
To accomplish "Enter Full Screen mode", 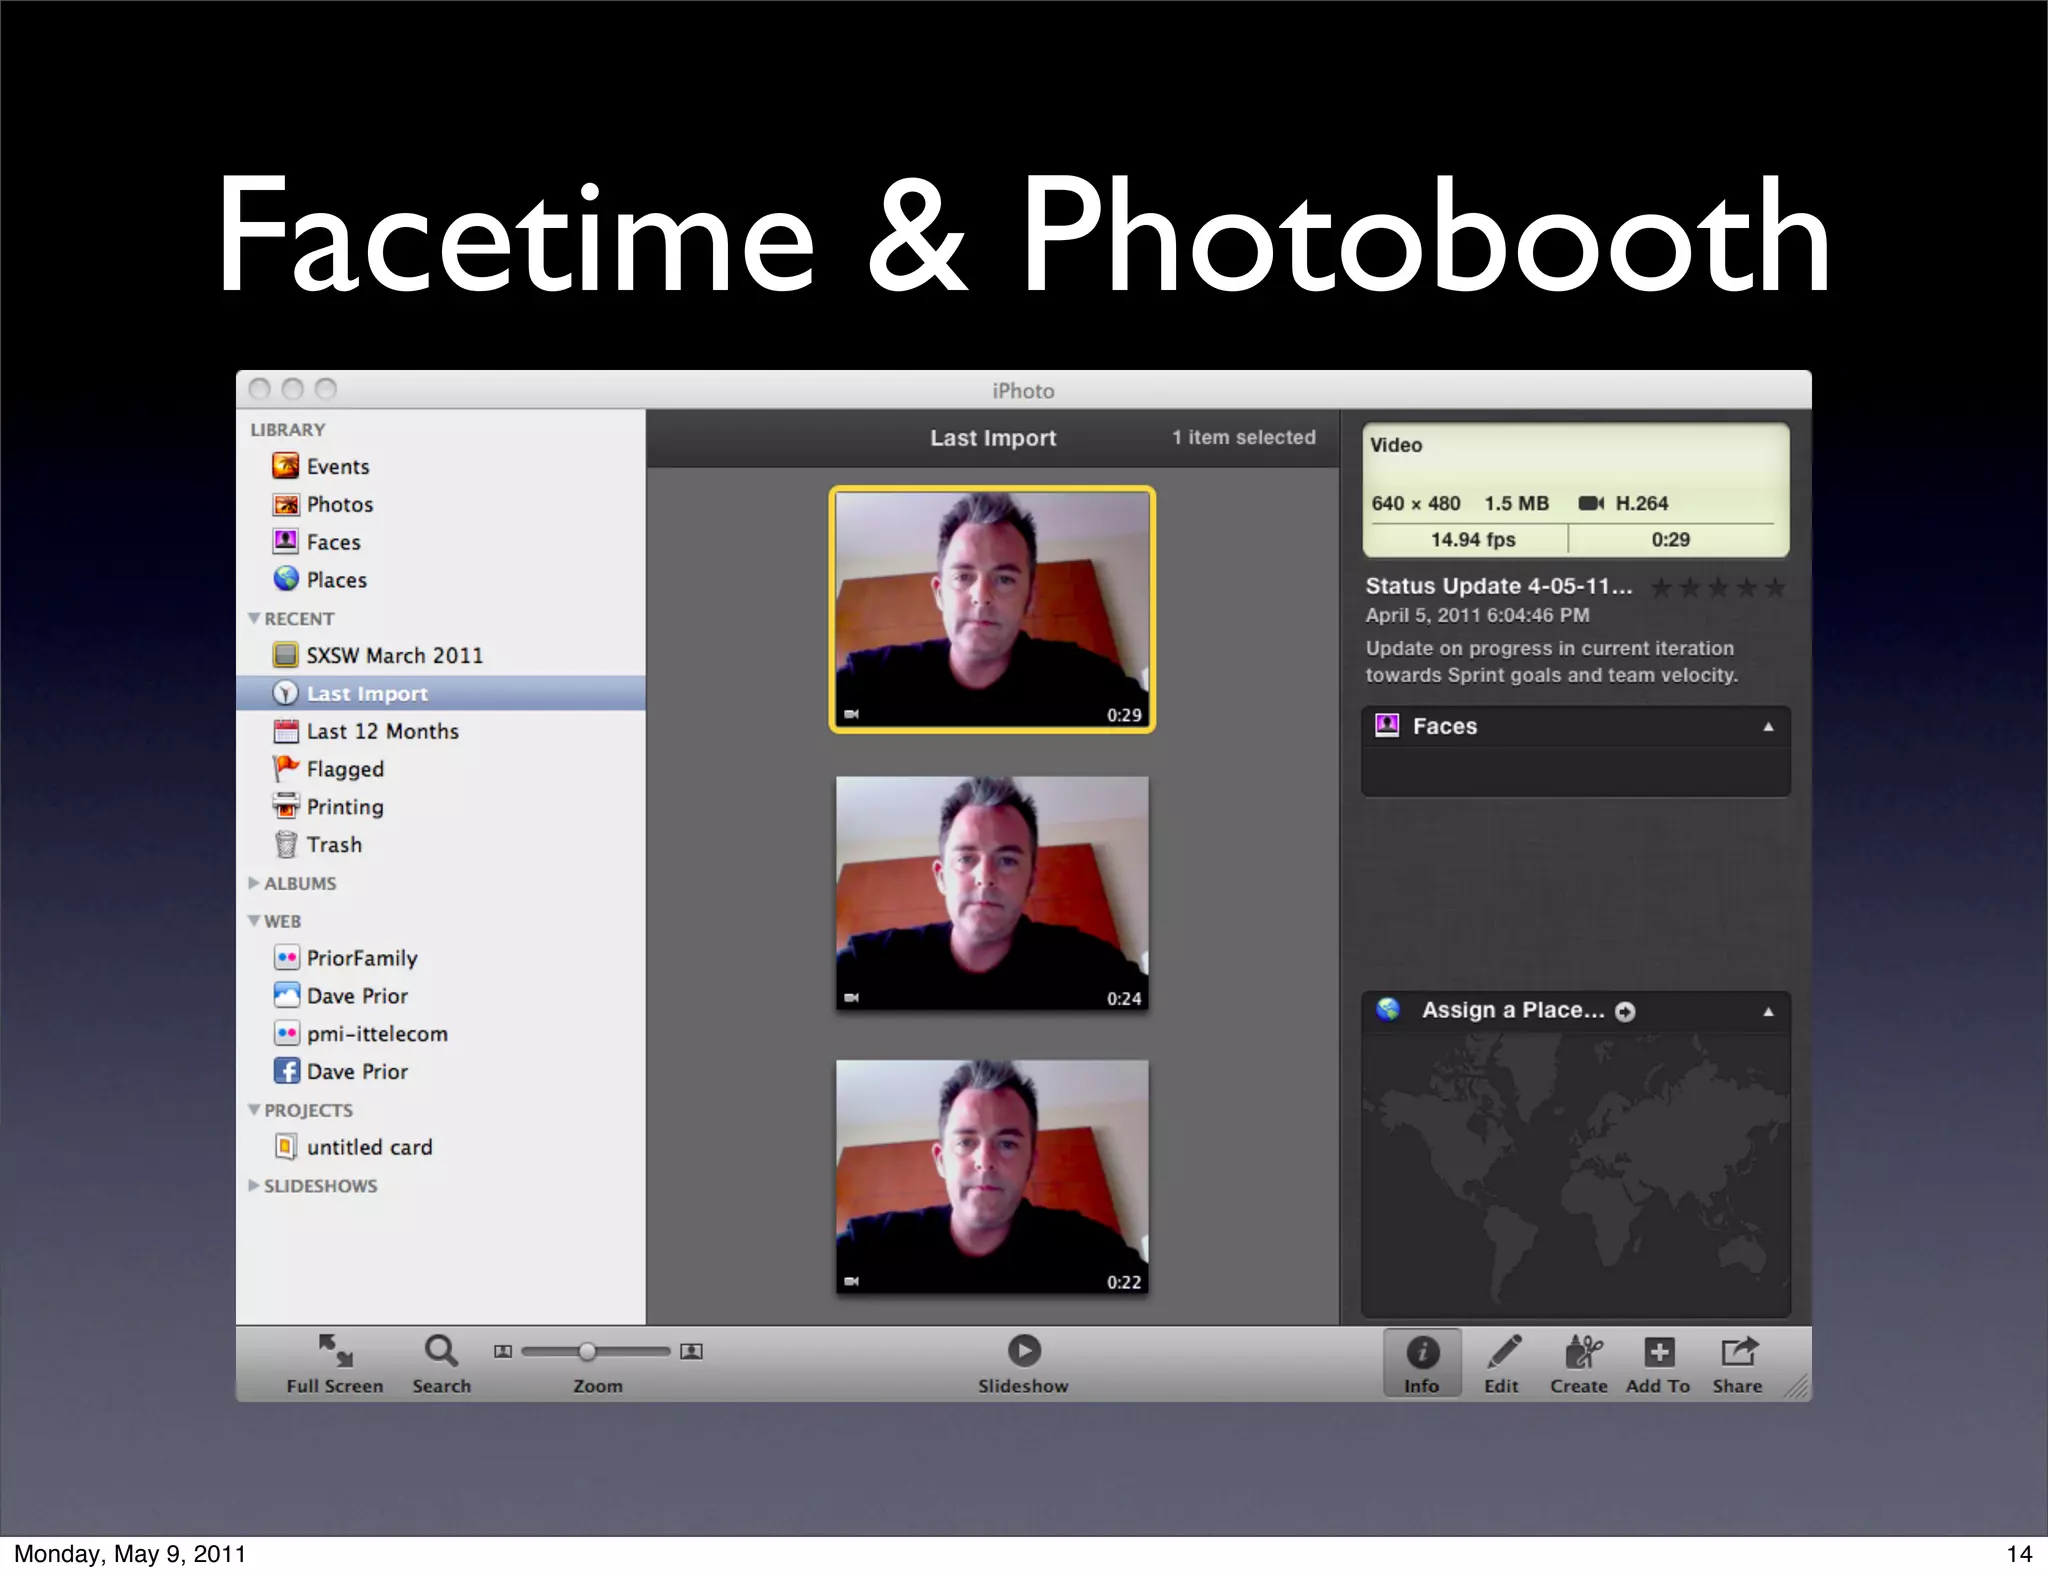I will [335, 1363].
